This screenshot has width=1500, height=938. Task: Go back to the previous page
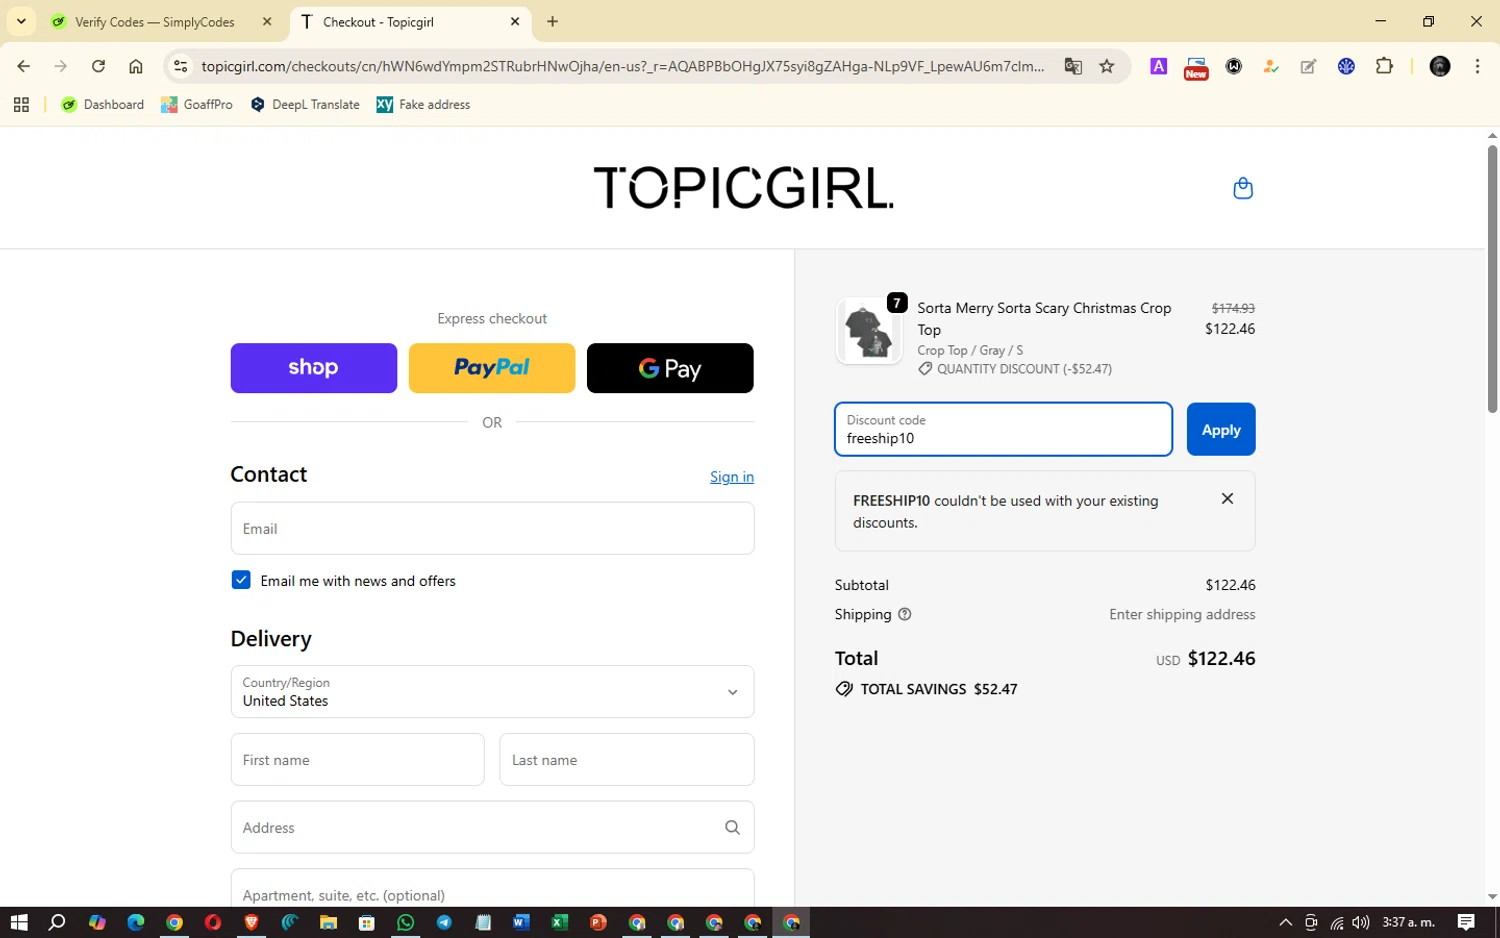point(23,66)
